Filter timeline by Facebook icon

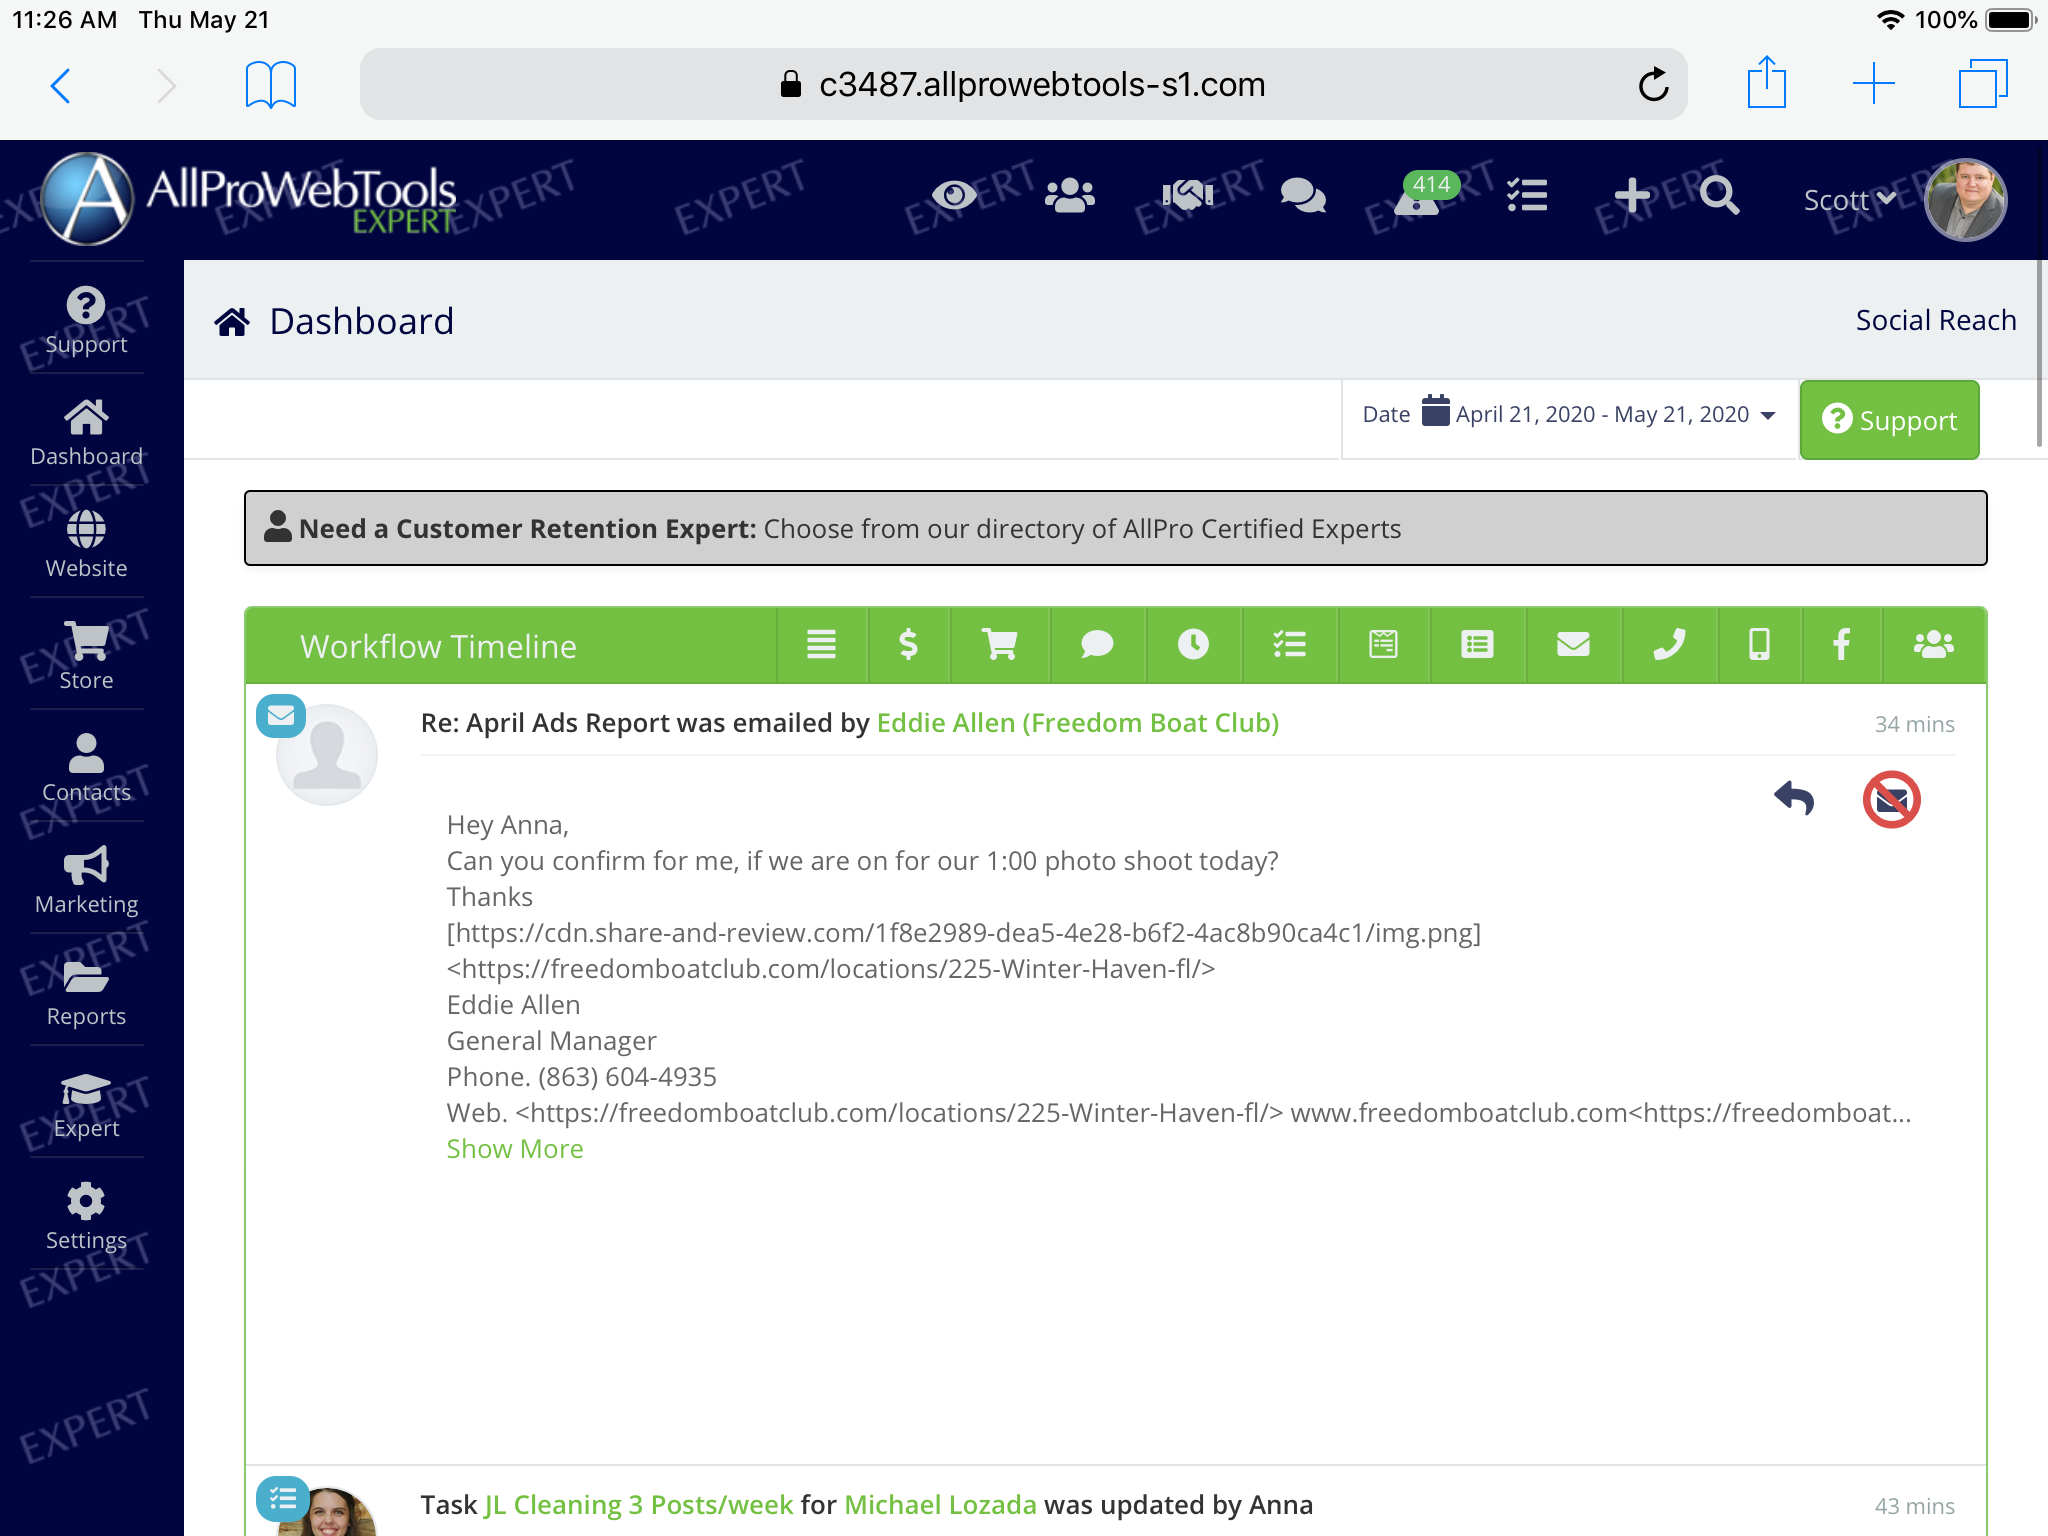(x=1841, y=644)
